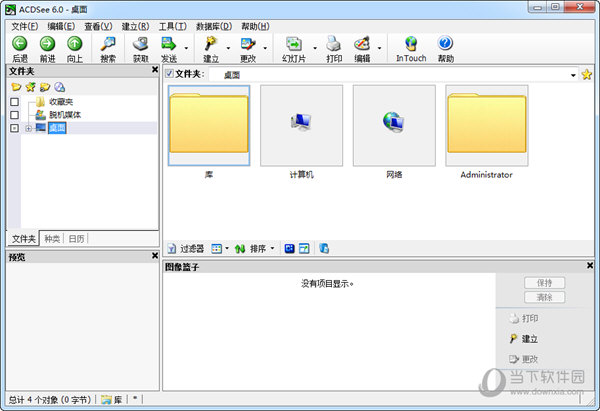Click the blue select icon next to sort dropdown
Viewport: 600px width, 411px height.
pos(290,249)
